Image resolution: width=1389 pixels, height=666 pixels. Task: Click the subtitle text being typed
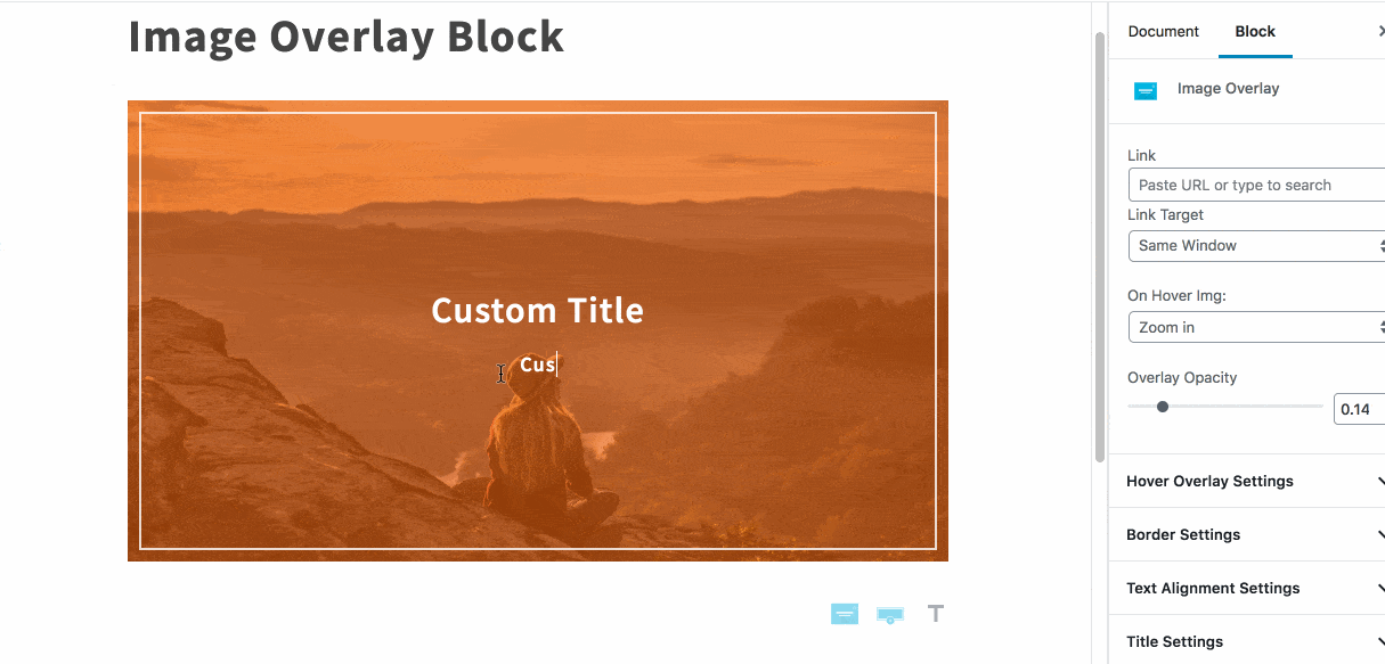pyautogui.click(x=537, y=365)
